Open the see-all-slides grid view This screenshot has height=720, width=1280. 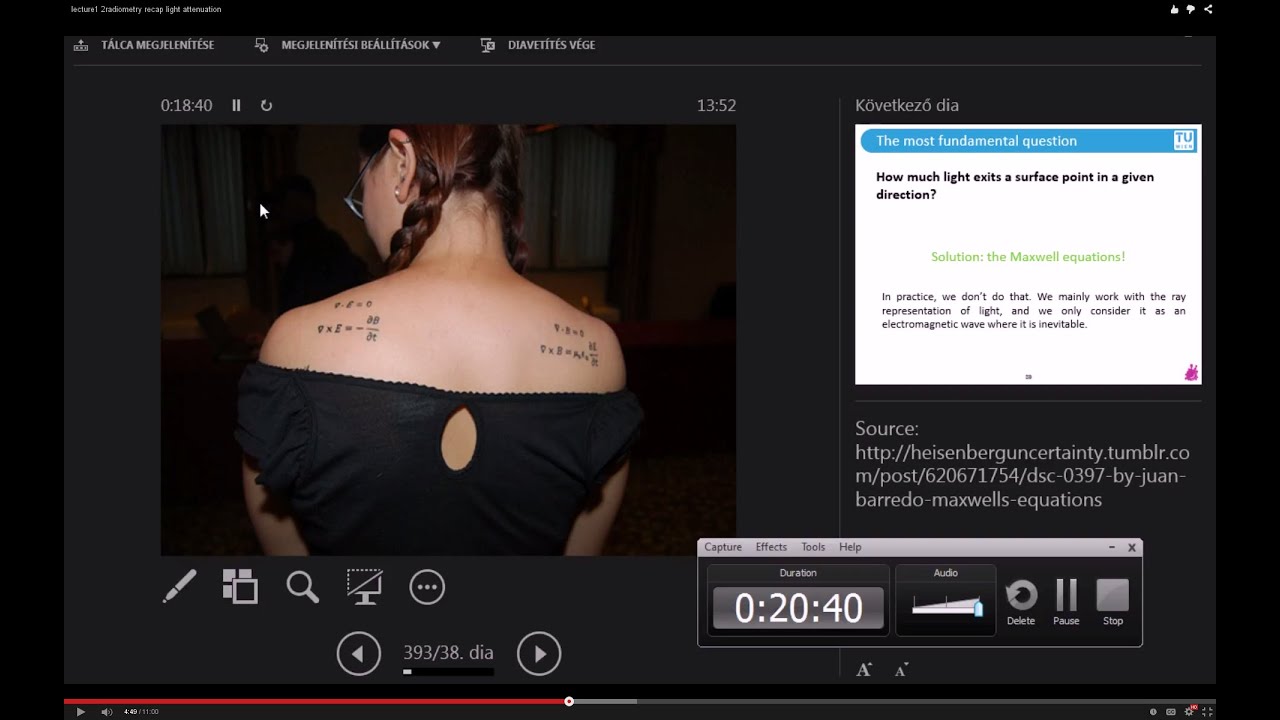click(240, 587)
